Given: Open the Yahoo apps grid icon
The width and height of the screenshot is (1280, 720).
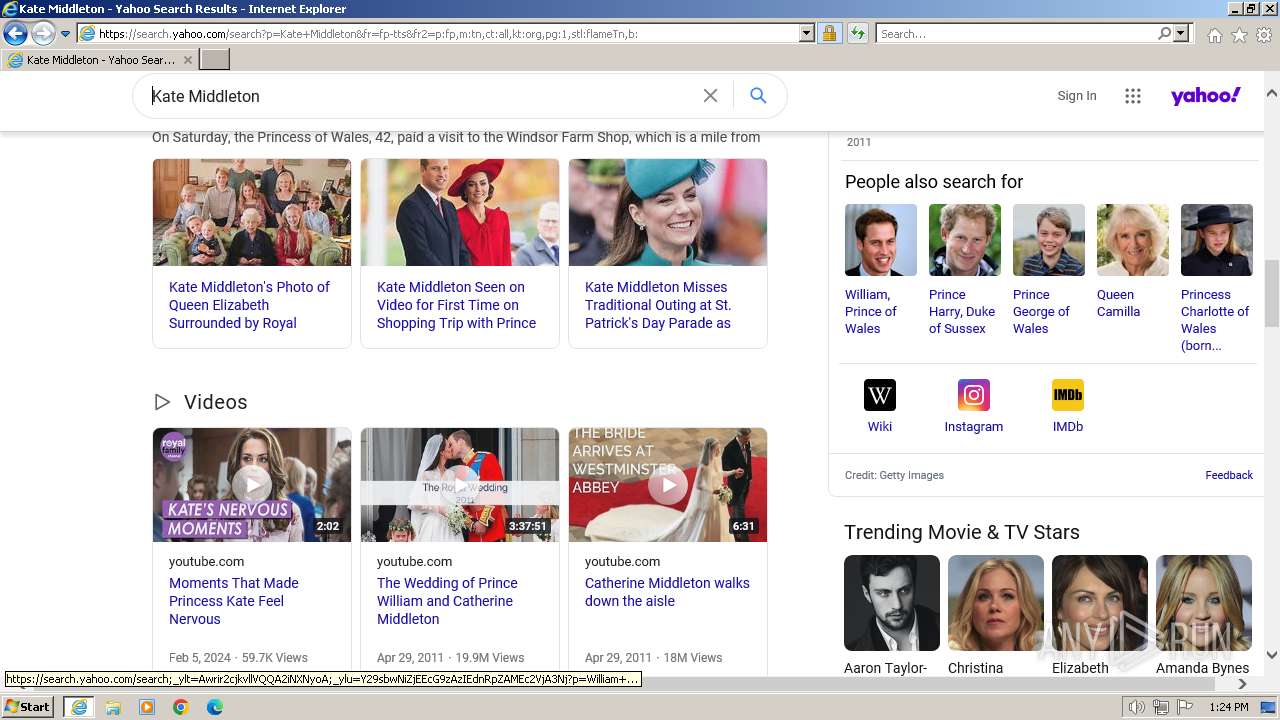Looking at the screenshot, I should [x=1133, y=96].
